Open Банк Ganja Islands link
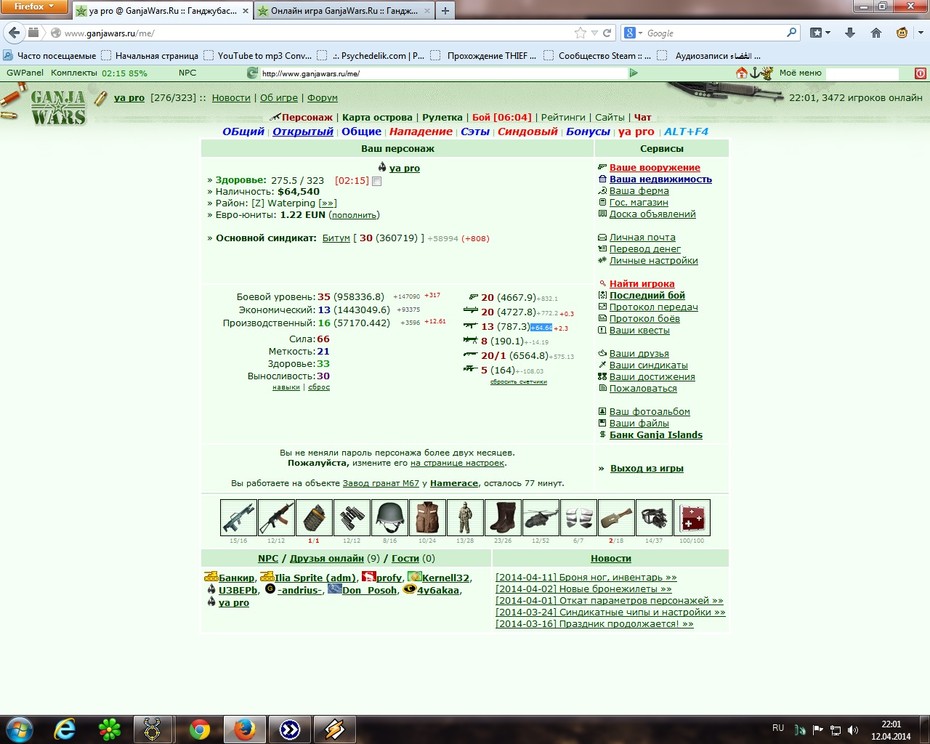The image size is (930, 744). click(x=656, y=434)
